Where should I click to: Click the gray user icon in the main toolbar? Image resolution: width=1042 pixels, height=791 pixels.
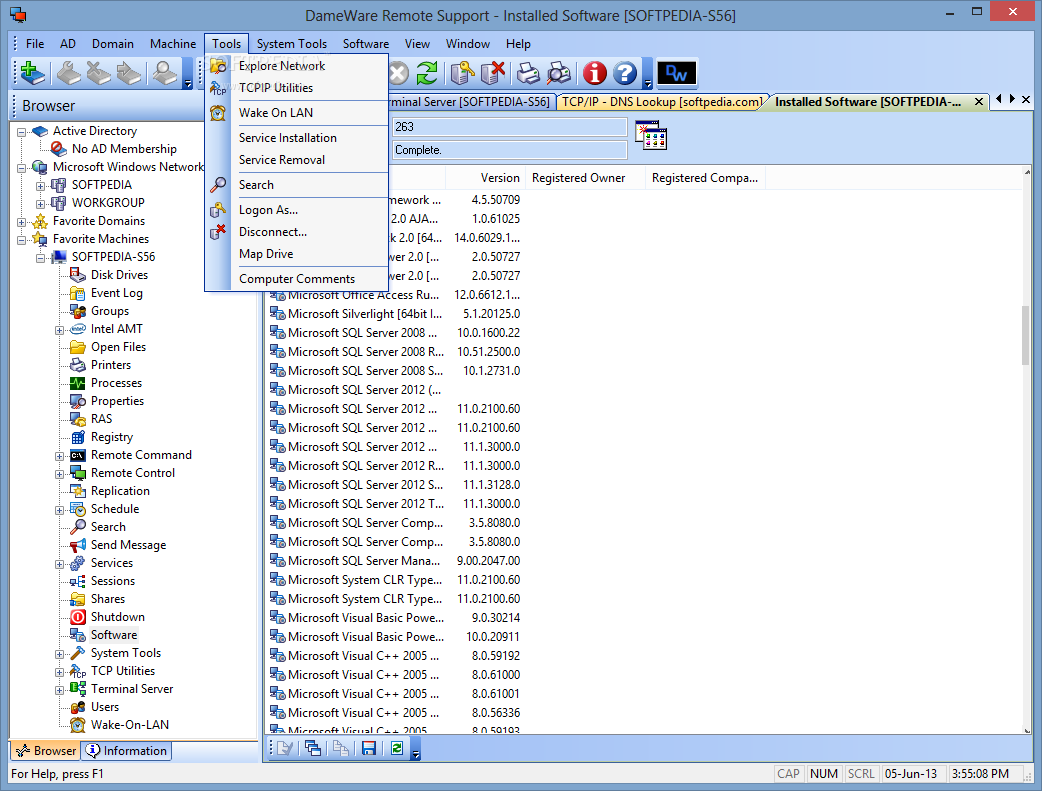tap(165, 73)
